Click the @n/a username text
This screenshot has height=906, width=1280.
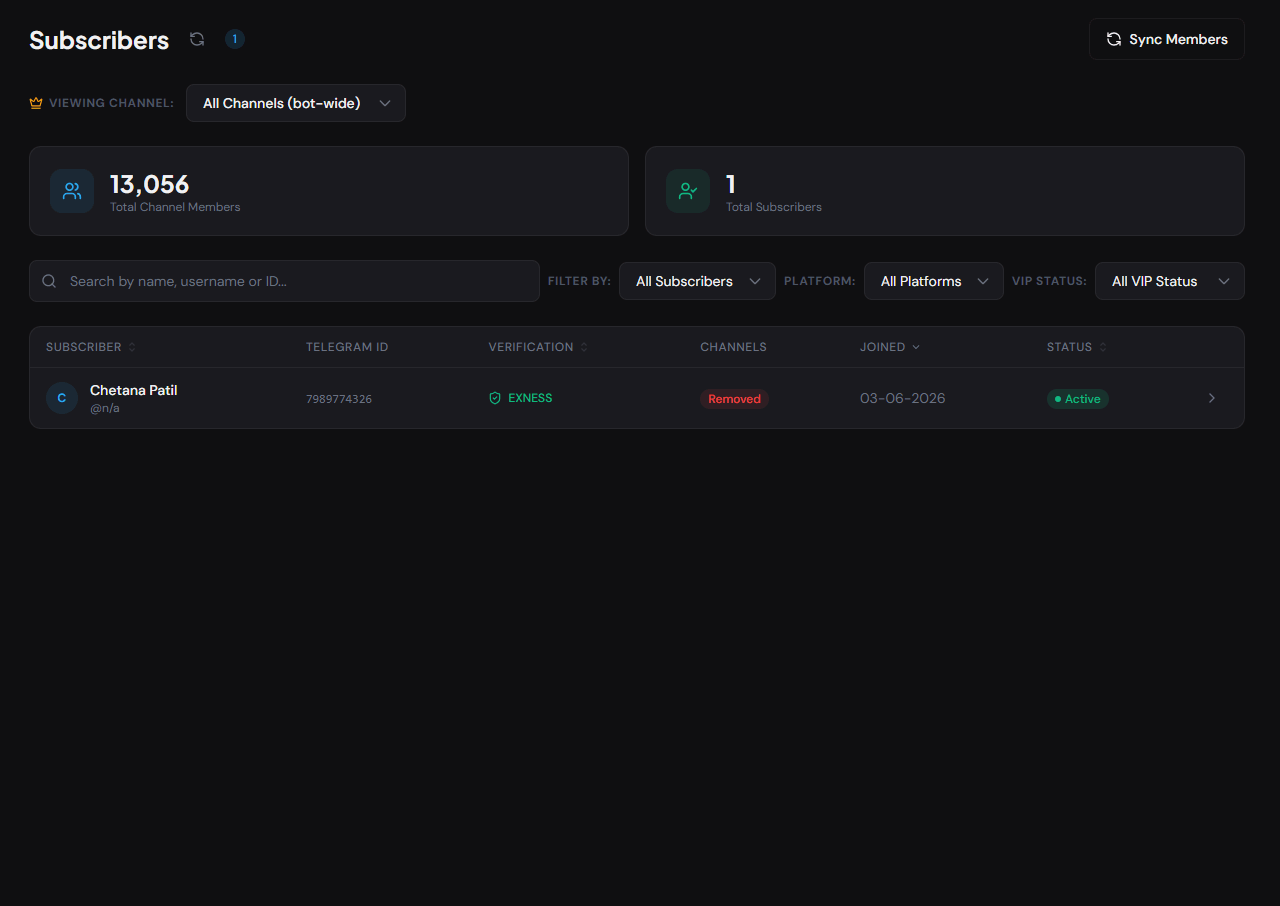[x=105, y=408]
